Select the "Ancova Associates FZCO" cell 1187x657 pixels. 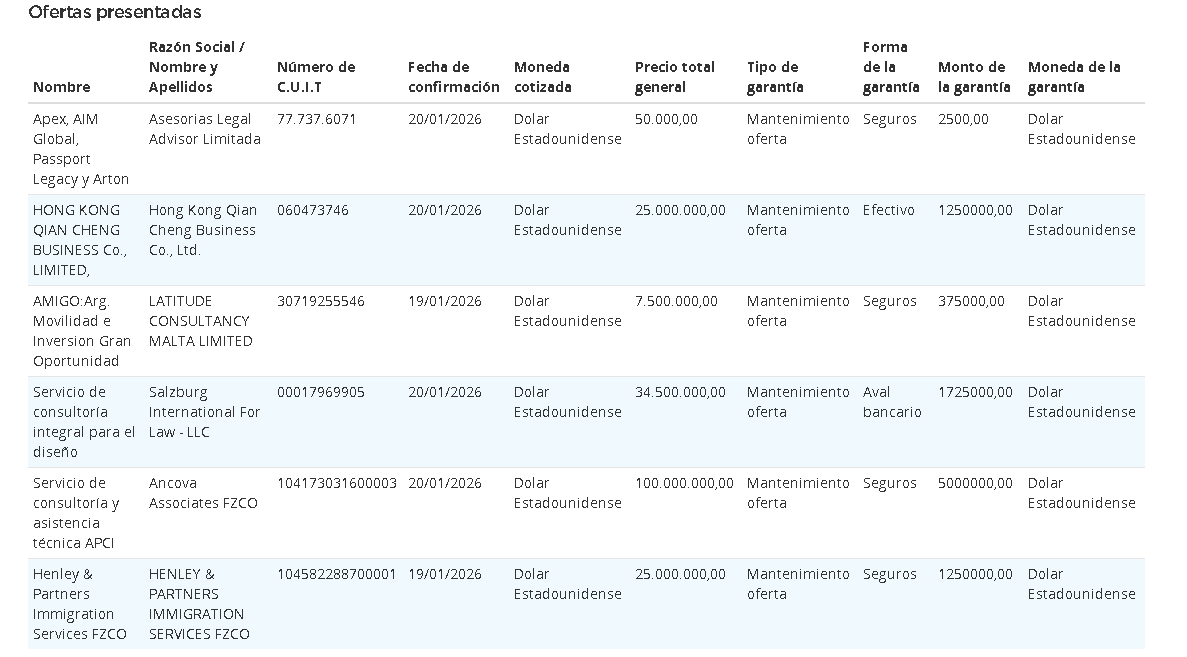click(x=203, y=493)
